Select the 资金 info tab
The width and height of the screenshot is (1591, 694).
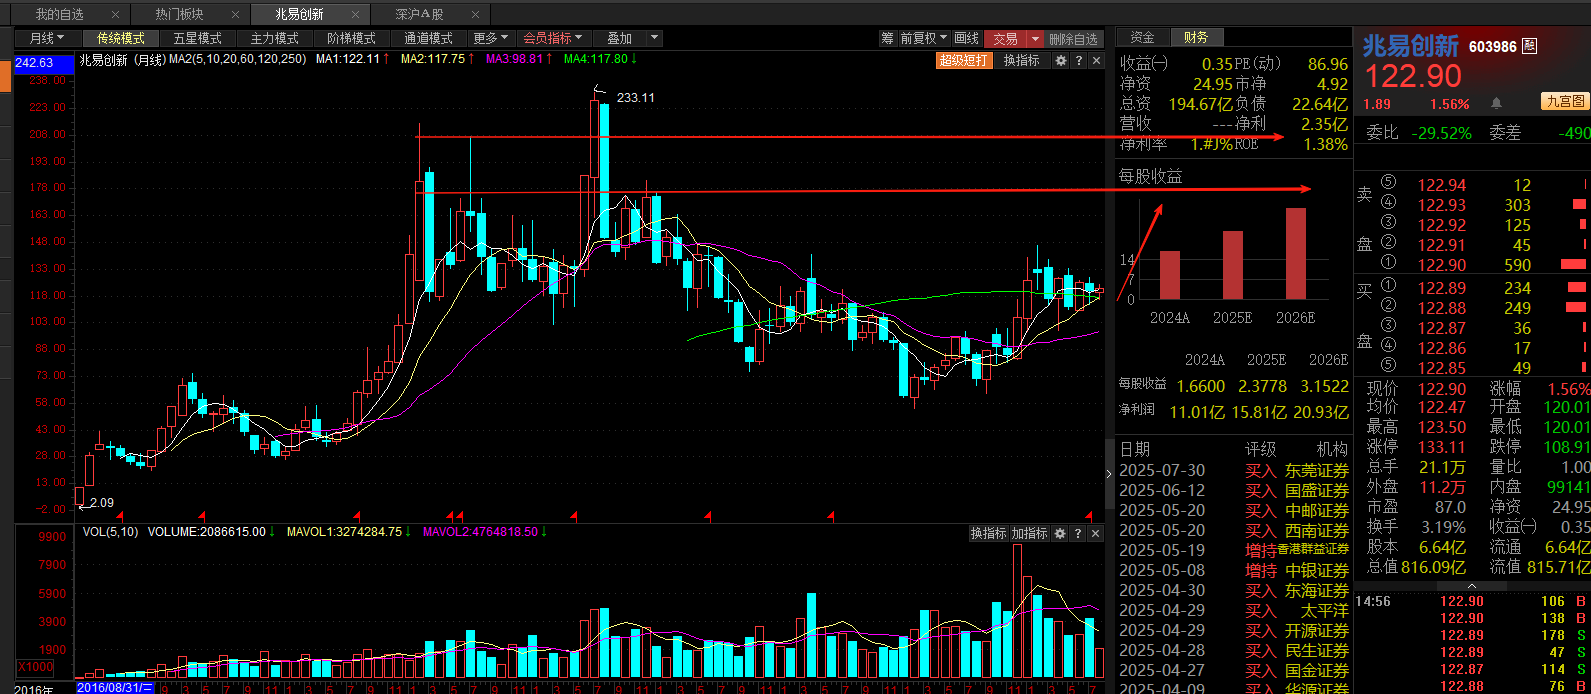click(1142, 37)
